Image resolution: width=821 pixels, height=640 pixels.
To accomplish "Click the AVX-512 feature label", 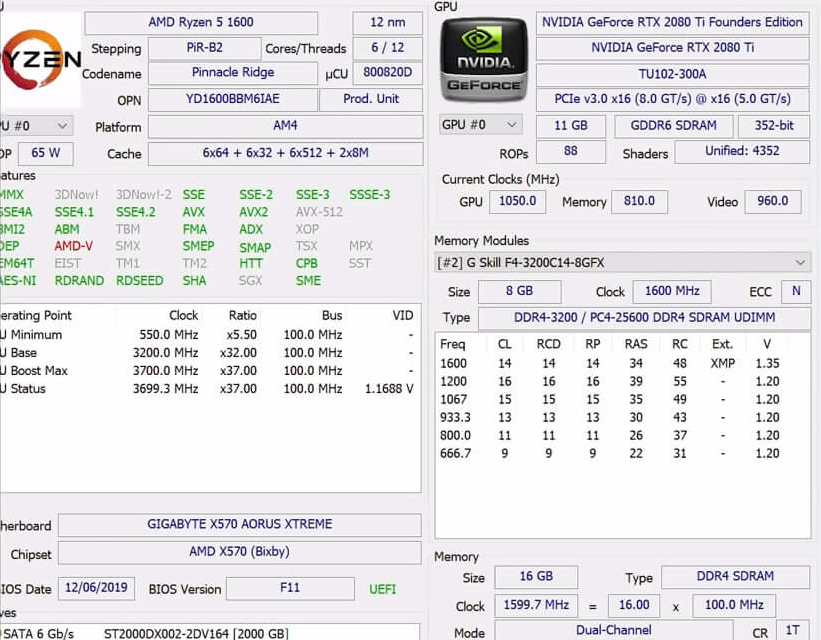I will click(x=319, y=212).
